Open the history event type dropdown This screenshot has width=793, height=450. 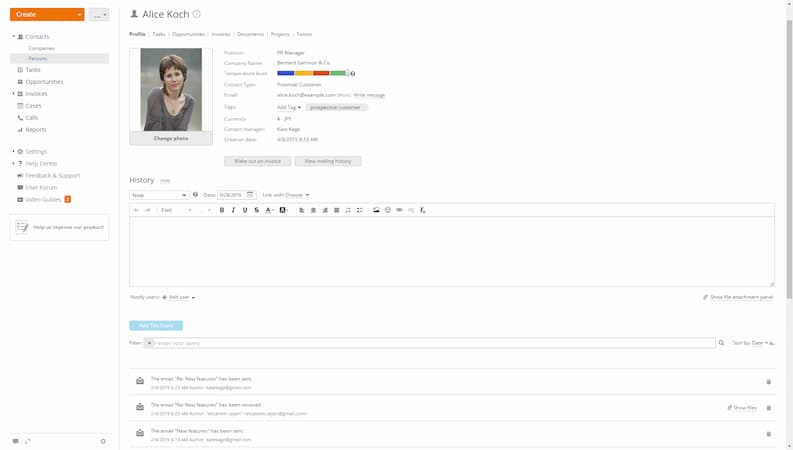click(159, 195)
